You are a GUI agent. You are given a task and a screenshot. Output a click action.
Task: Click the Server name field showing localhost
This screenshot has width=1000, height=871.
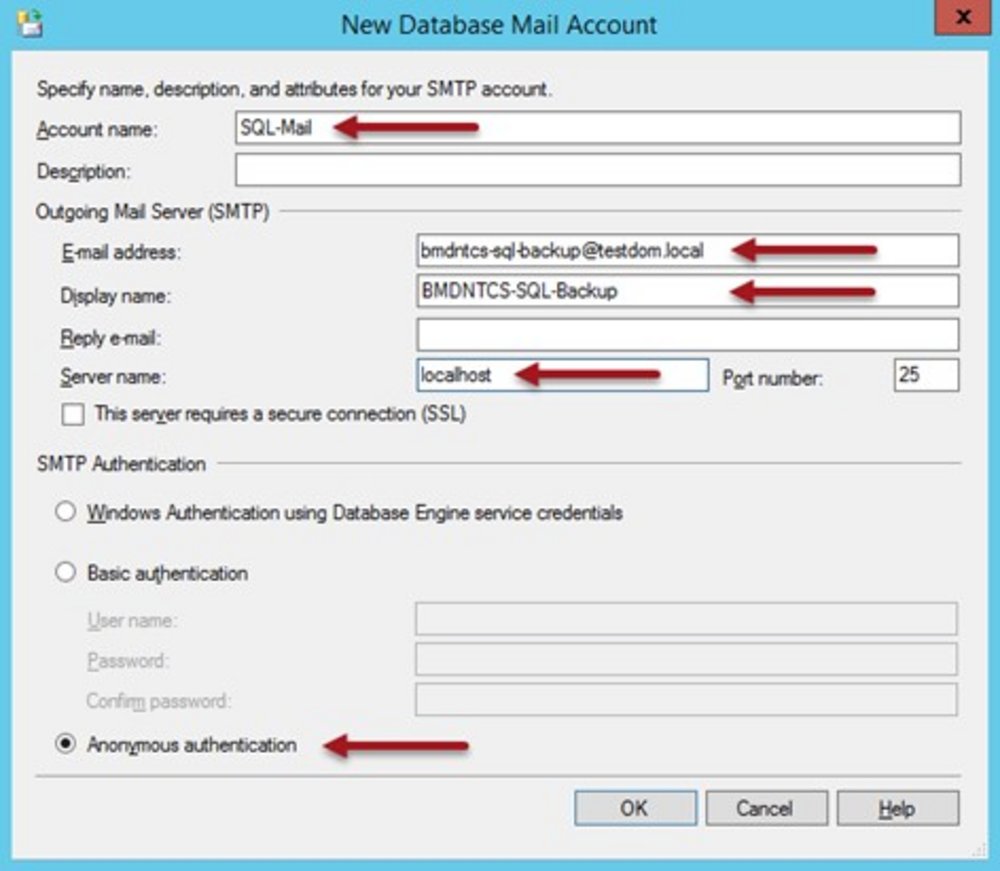(562, 376)
